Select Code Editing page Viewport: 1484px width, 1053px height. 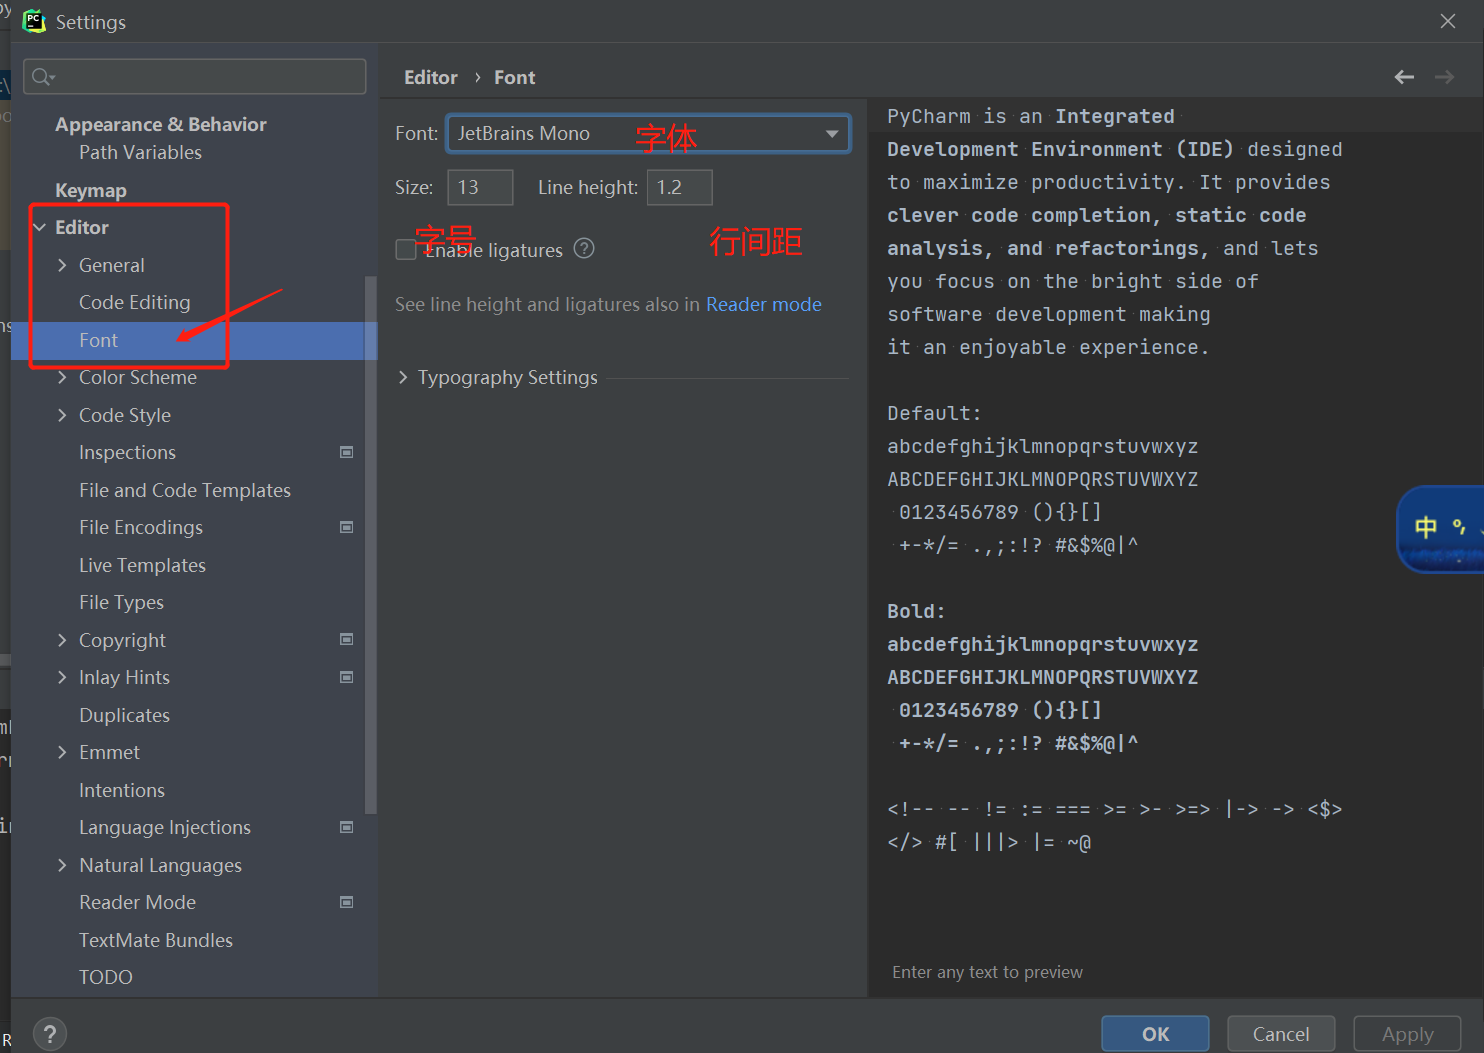click(135, 302)
